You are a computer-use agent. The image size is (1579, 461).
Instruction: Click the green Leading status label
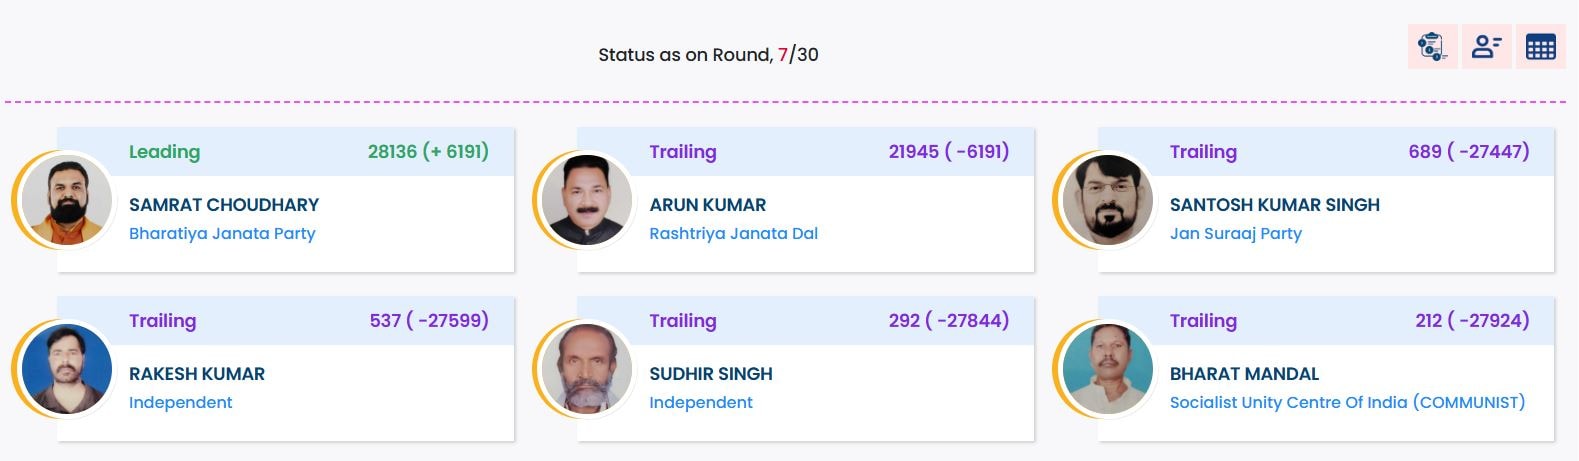164,152
